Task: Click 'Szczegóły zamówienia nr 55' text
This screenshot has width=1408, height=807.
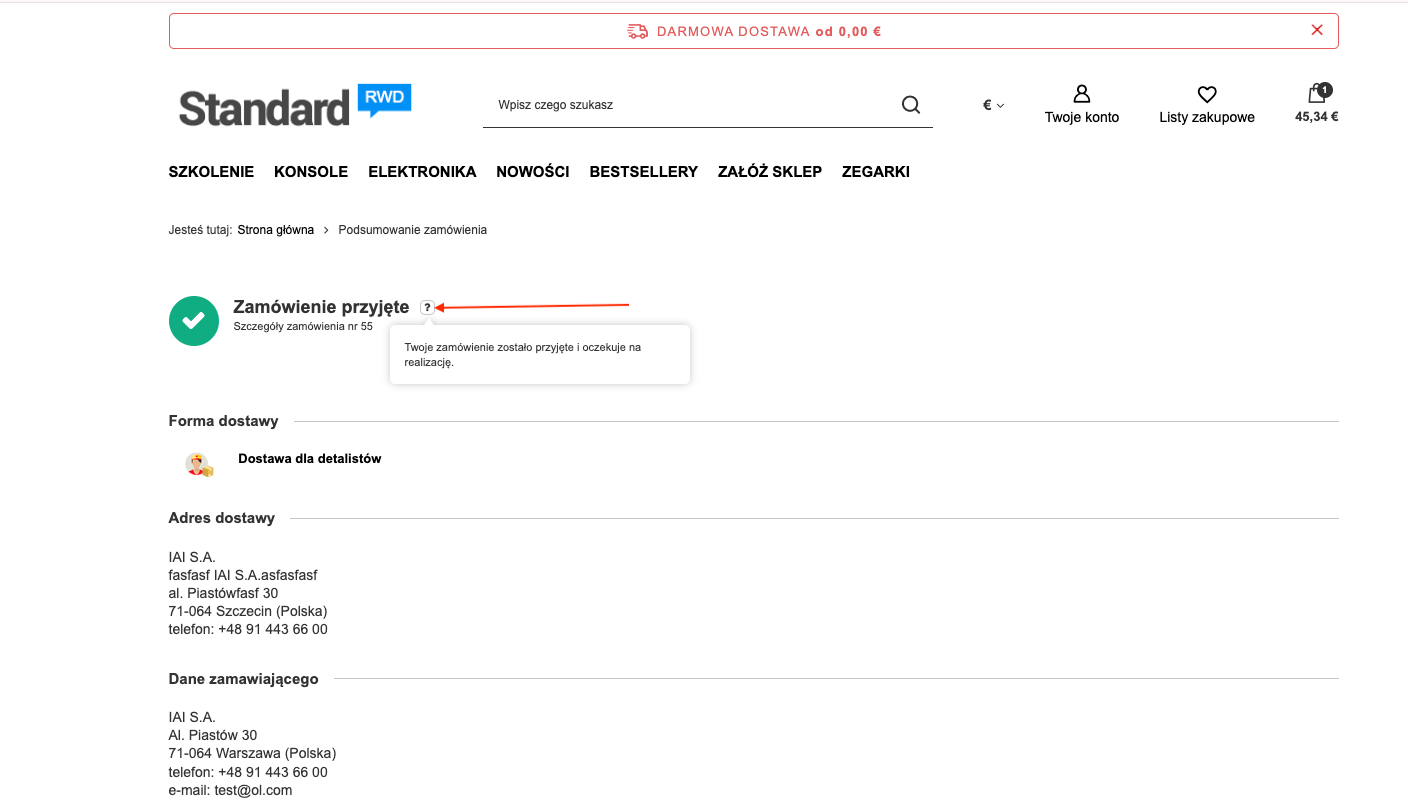Action: pyautogui.click(x=303, y=326)
